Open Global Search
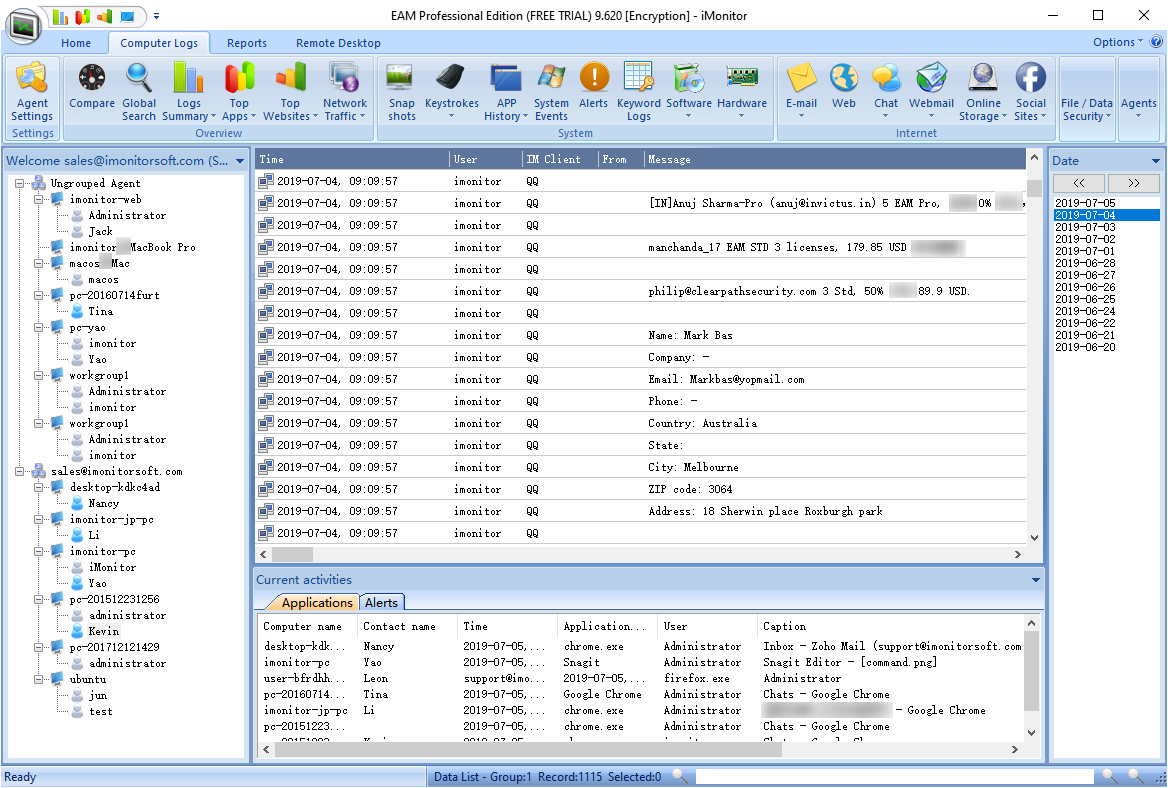 (139, 92)
